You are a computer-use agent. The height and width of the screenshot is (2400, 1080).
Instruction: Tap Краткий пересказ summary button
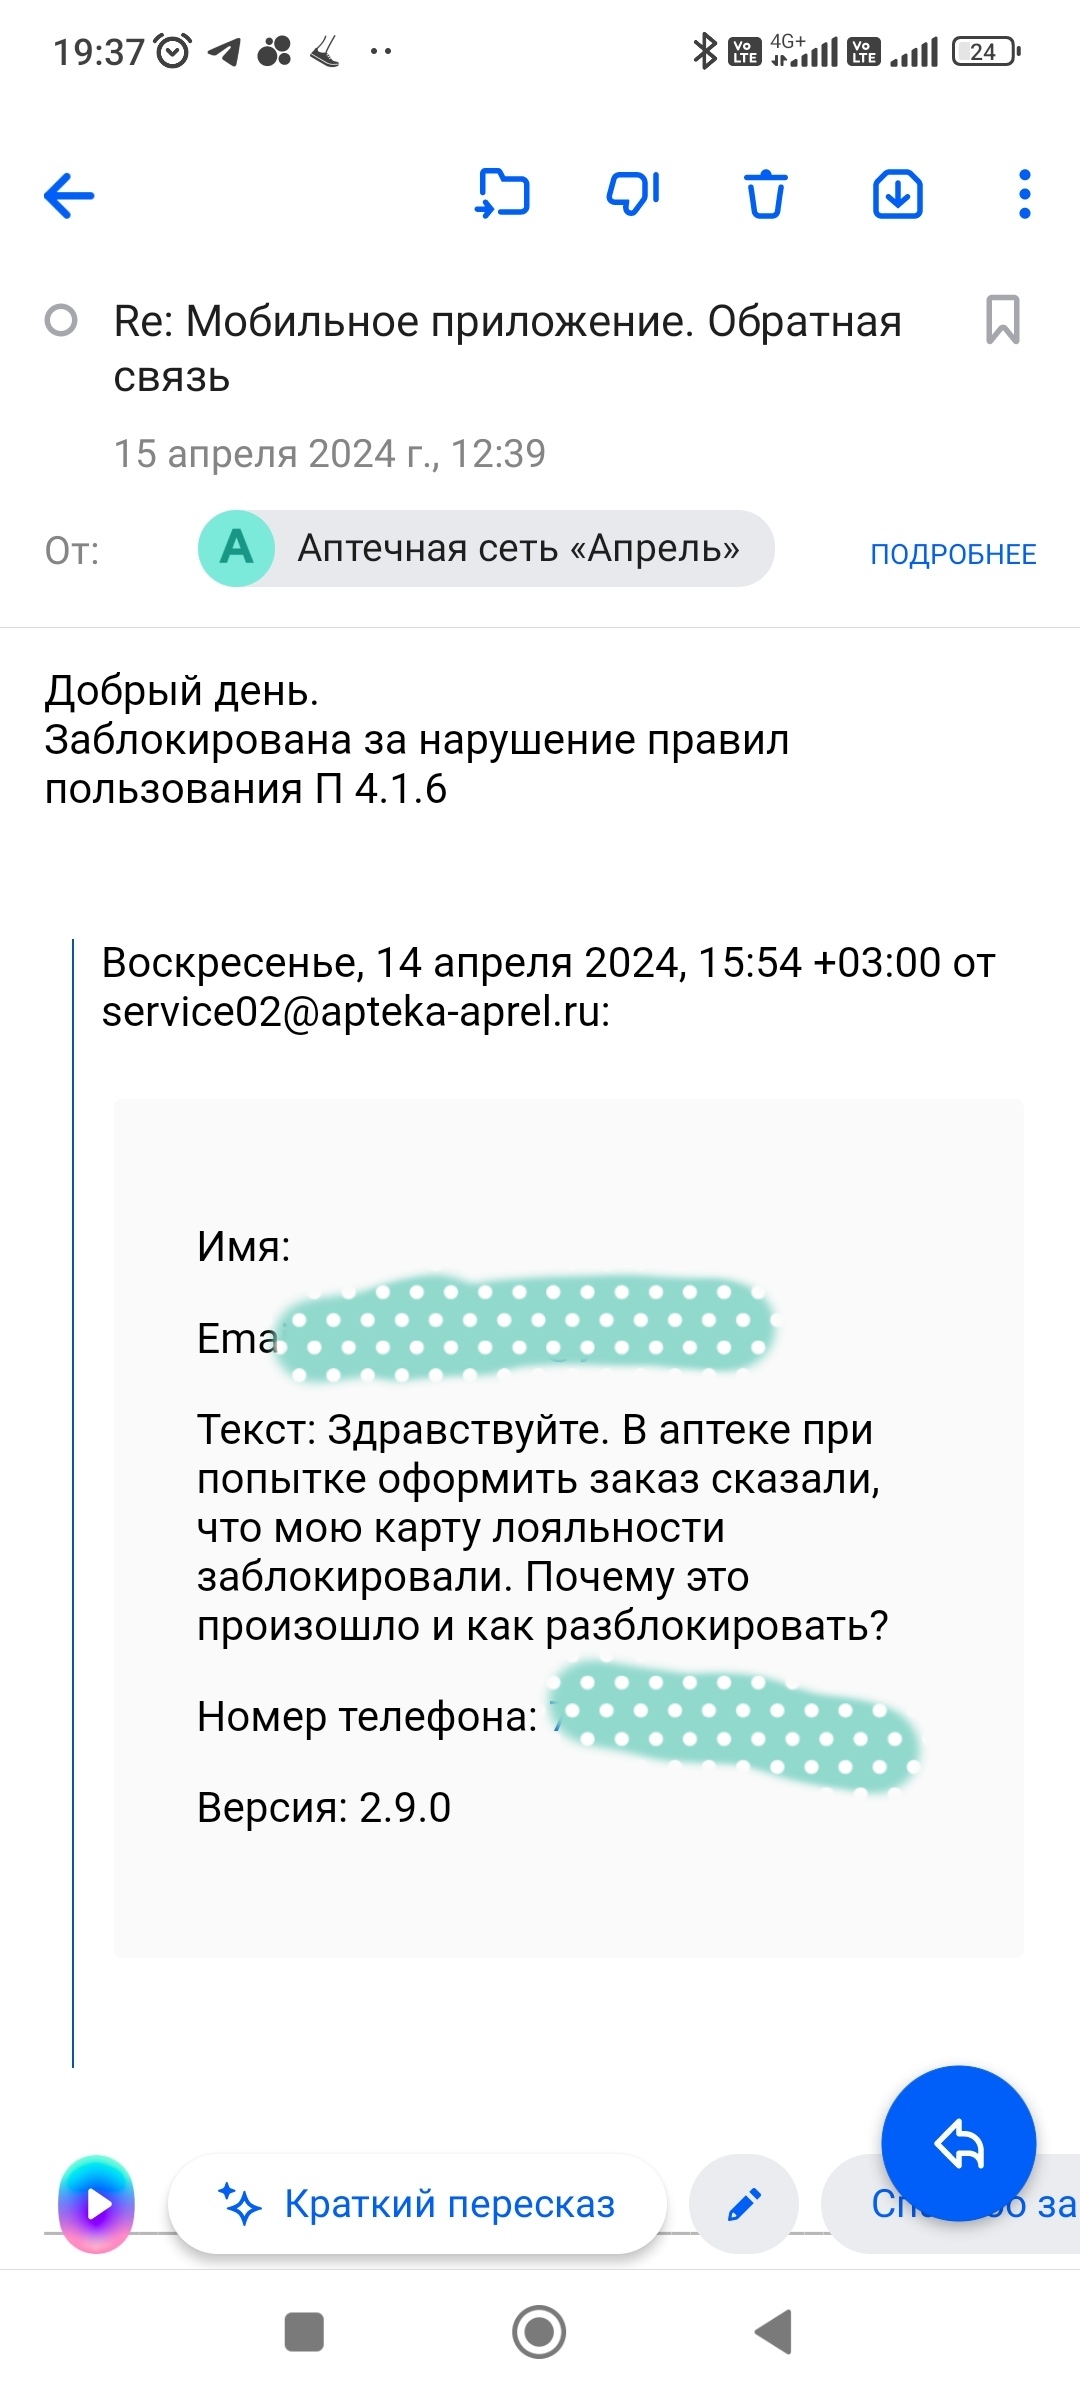[x=418, y=2204]
